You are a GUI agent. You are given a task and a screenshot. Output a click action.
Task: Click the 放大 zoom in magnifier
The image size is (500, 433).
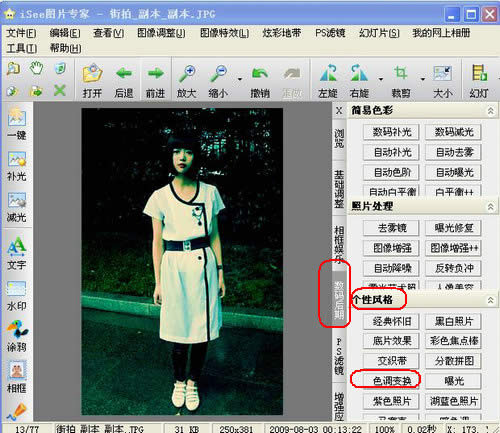click(x=187, y=74)
